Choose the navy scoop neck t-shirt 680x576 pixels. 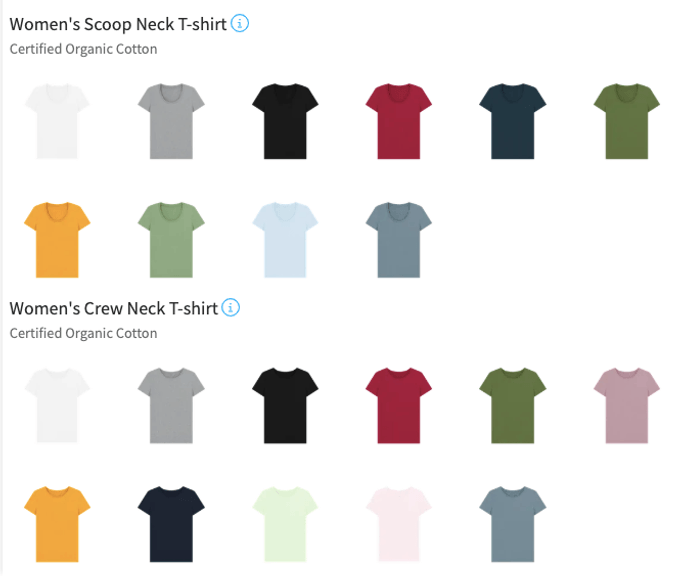(x=513, y=121)
